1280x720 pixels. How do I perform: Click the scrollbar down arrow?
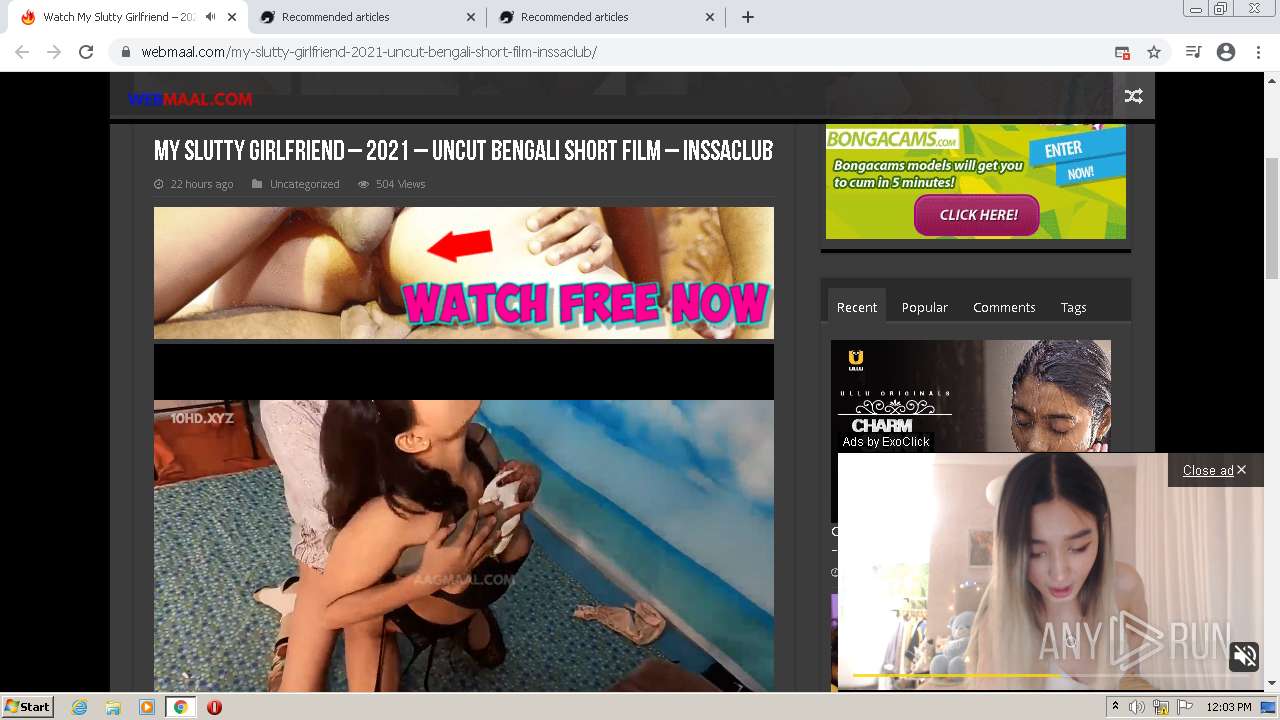[1272, 683]
